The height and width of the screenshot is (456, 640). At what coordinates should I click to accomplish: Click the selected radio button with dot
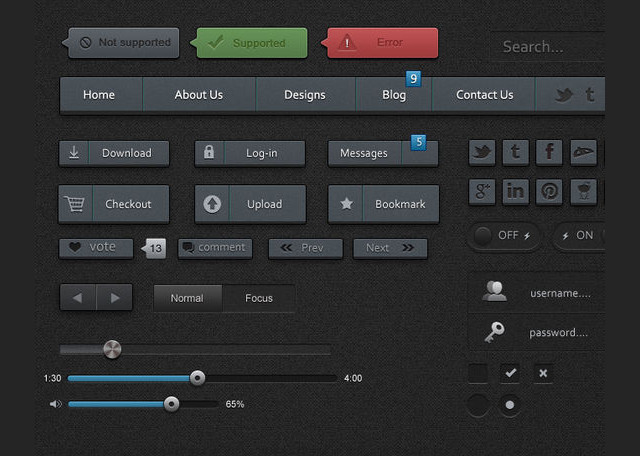coord(510,405)
